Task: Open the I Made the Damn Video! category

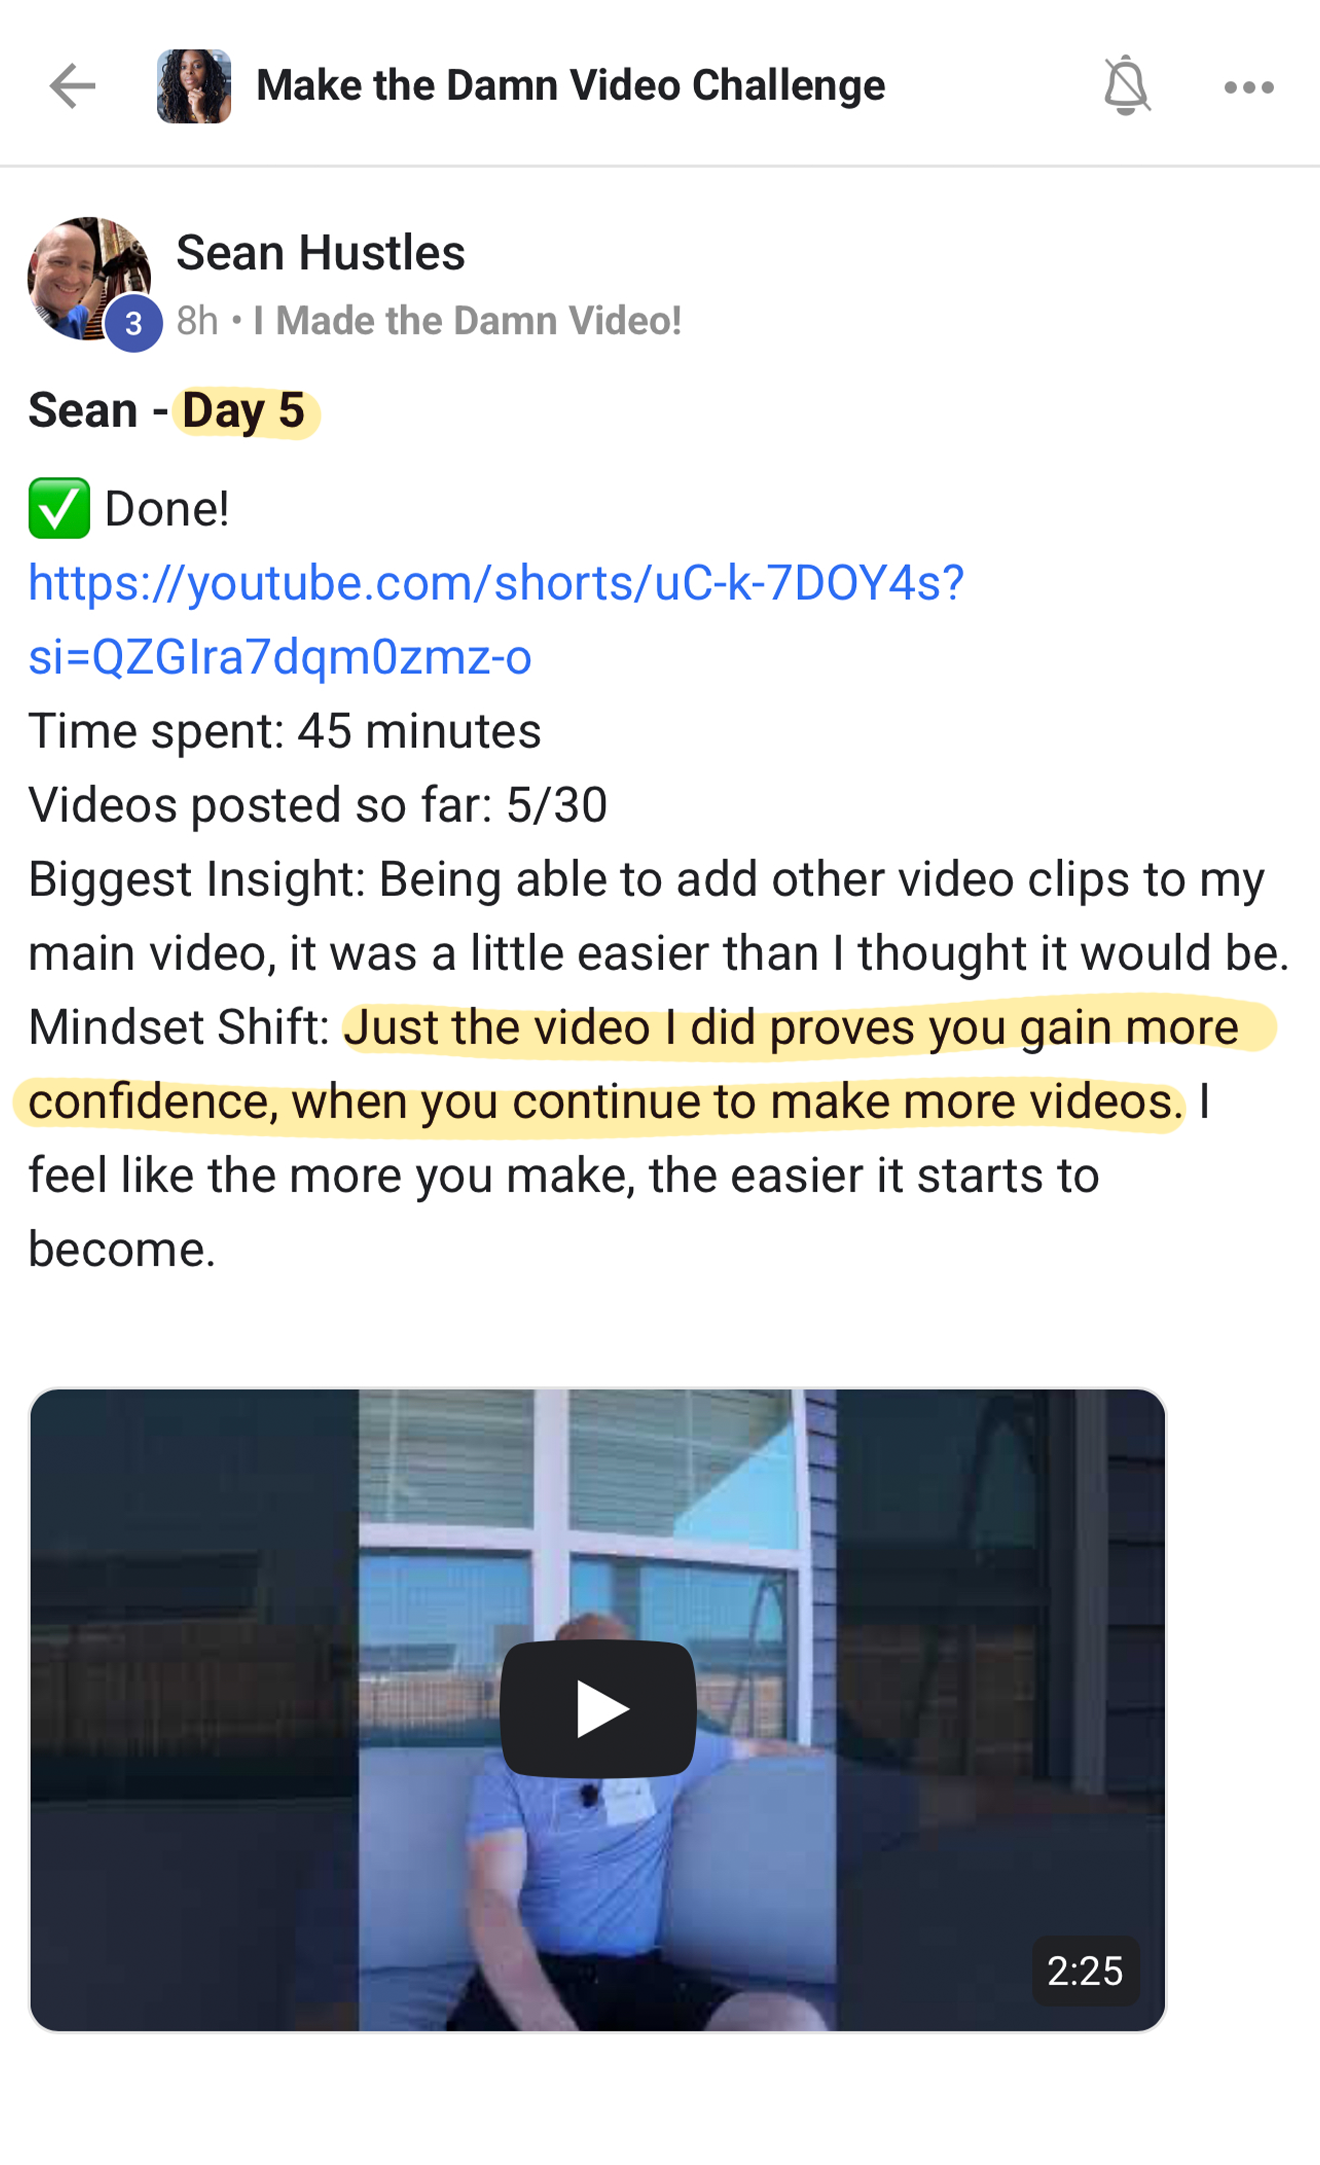Action: point(467,321)
